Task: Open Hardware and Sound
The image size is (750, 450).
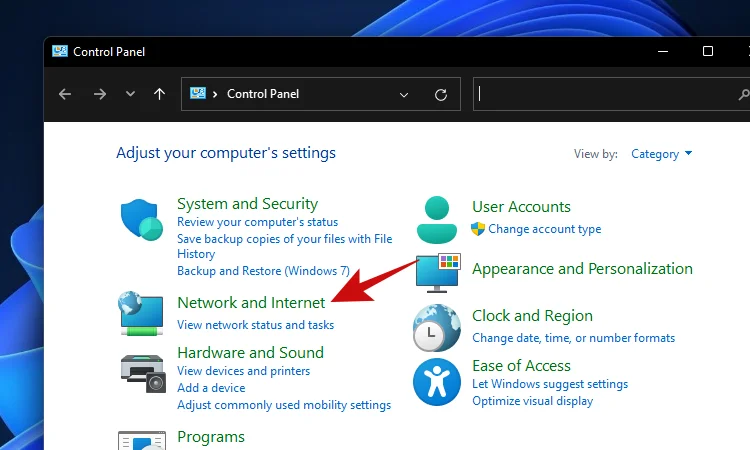Action: click(x=250, y=352)
